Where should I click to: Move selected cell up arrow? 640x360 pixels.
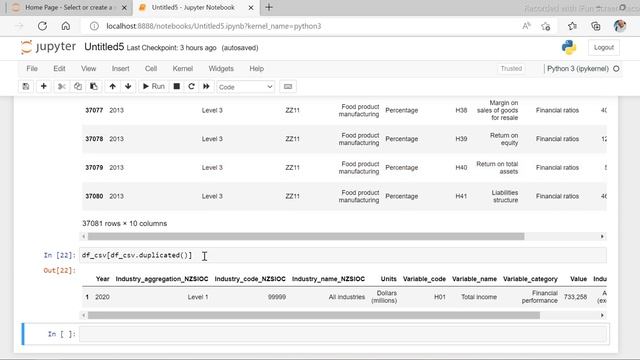113,87
